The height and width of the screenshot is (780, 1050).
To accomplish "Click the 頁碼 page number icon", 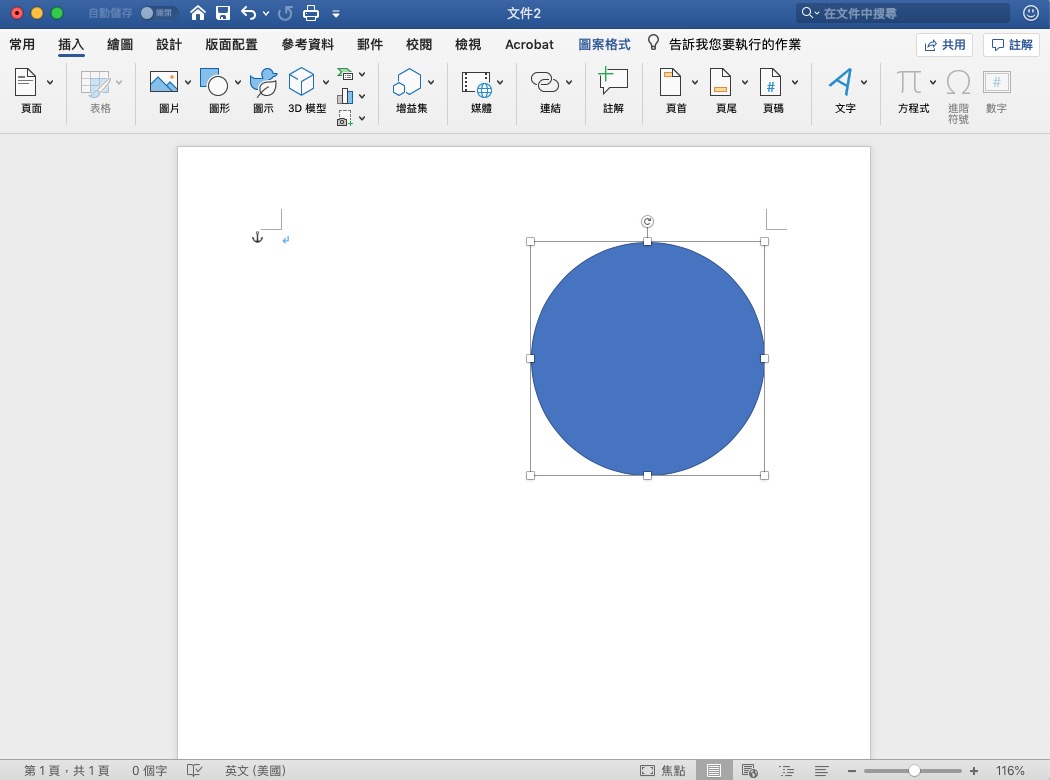I will 769,83.
